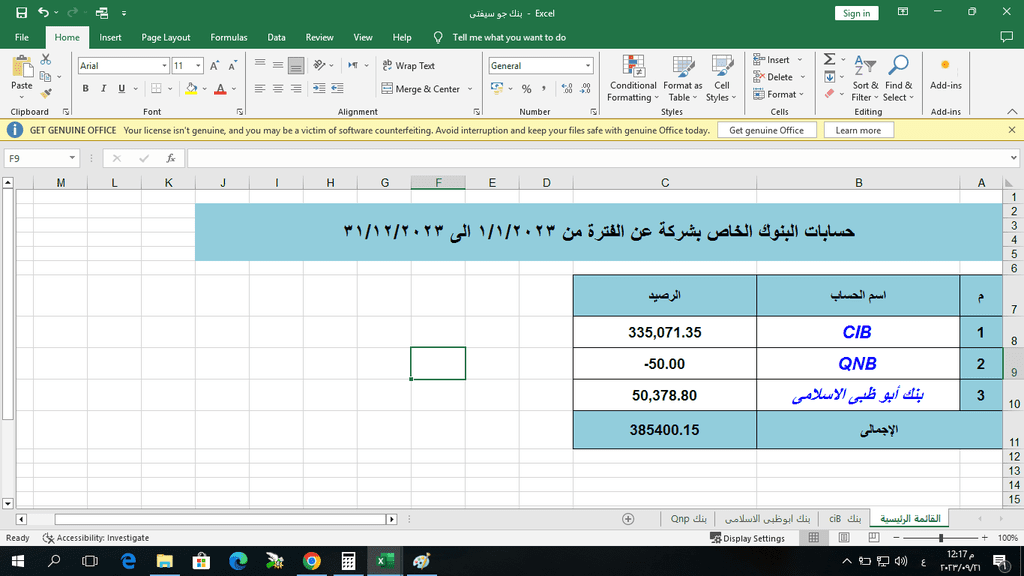Screen dimensions: 1024x576
Task: Toggle underline formatting
Action: (121, 88)
